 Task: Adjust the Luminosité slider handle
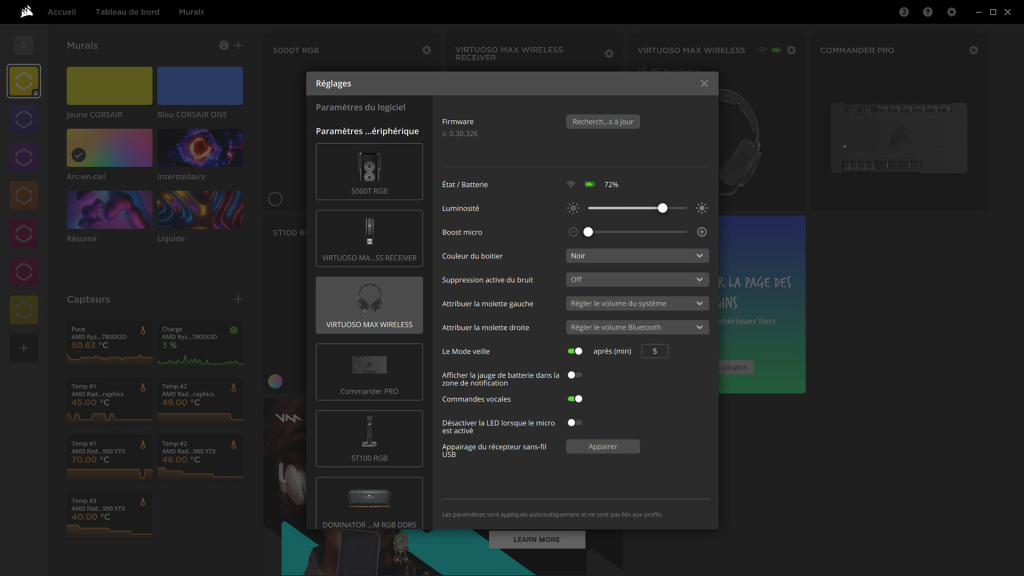point(662,208)
